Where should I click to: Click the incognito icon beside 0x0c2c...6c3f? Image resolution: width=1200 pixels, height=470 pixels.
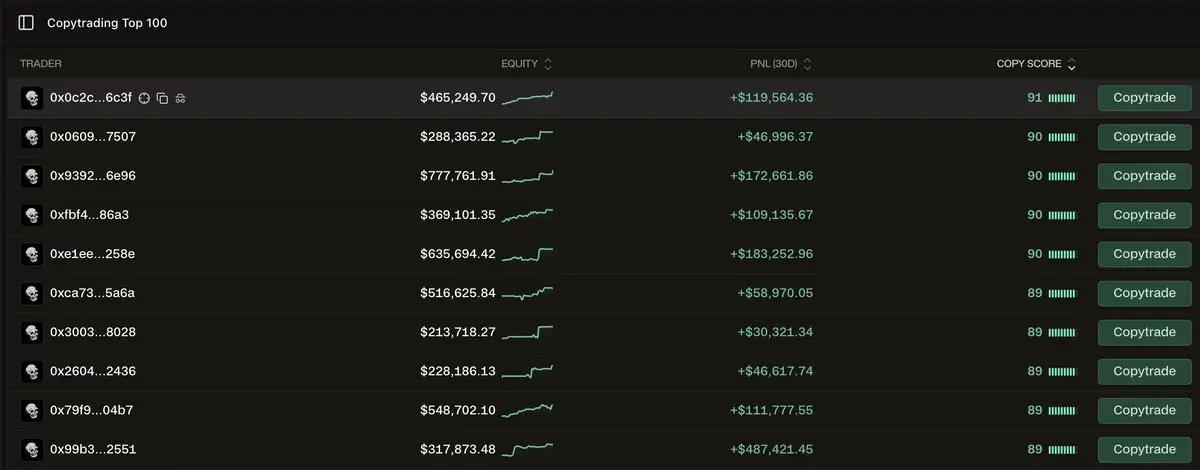181,98
